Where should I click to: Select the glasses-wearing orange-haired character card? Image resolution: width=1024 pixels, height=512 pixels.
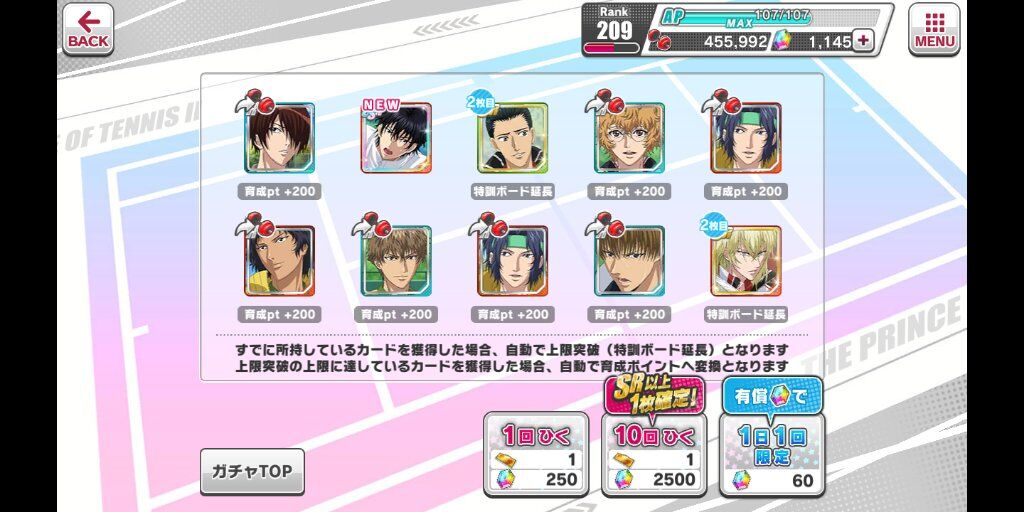tap(630, 138)
